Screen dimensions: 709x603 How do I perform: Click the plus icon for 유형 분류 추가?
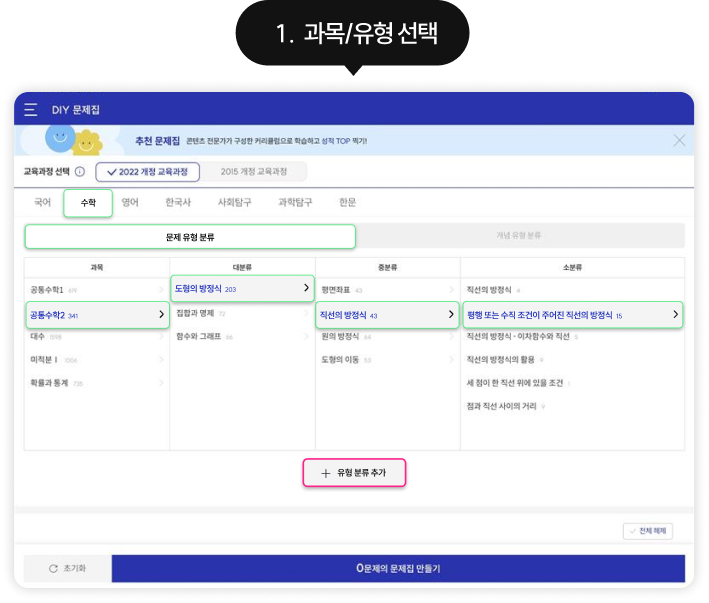click(x=325, y=472)
